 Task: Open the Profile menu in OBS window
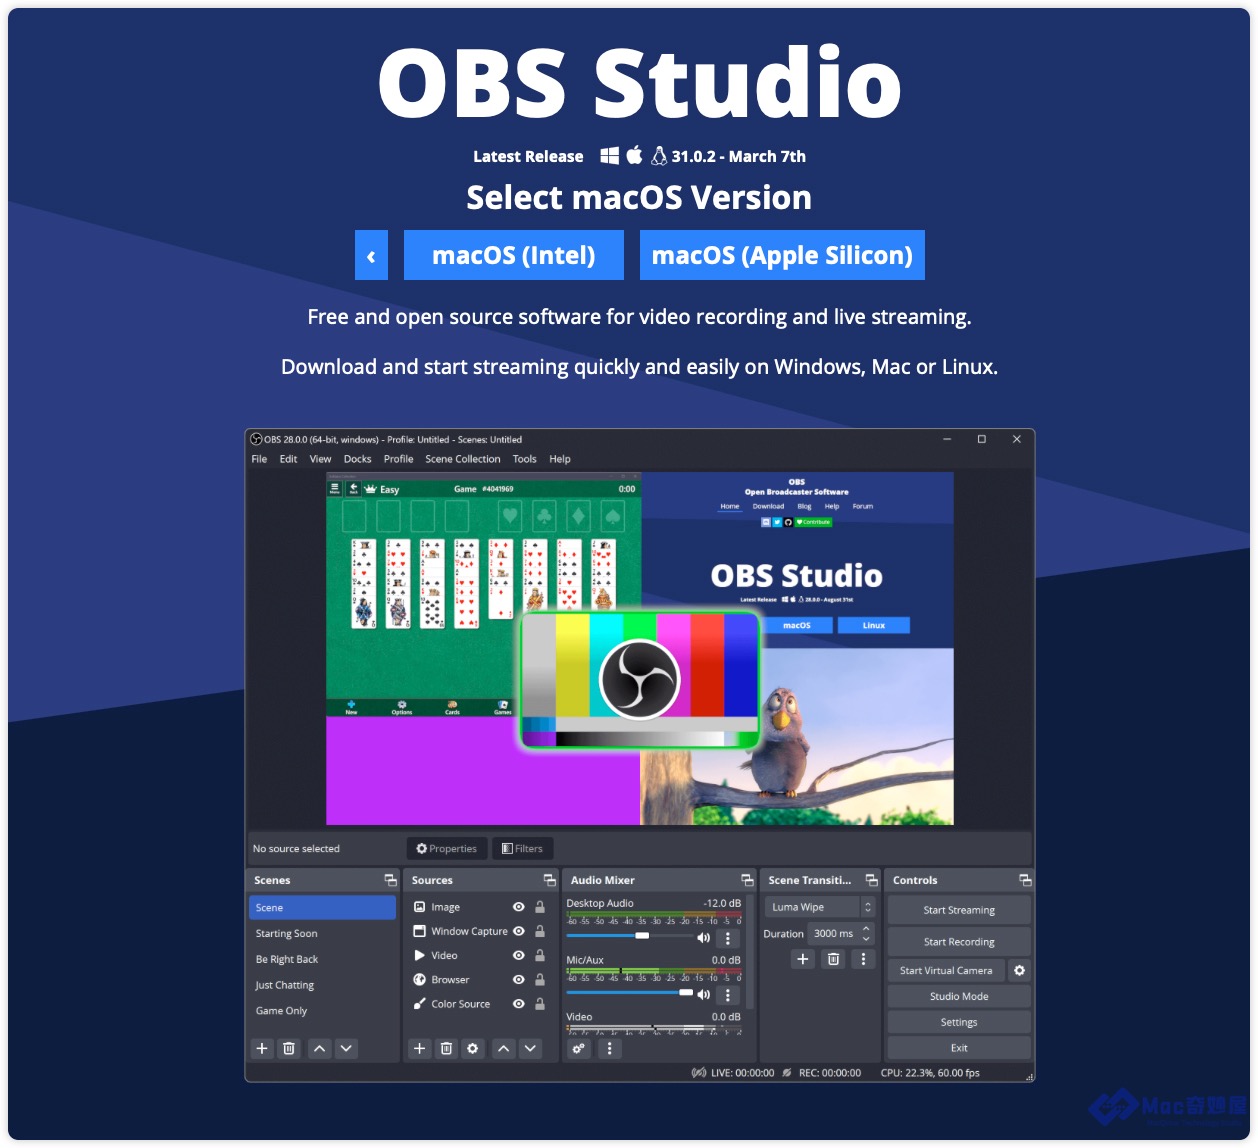pyautogui.click(x=398, y=459)
